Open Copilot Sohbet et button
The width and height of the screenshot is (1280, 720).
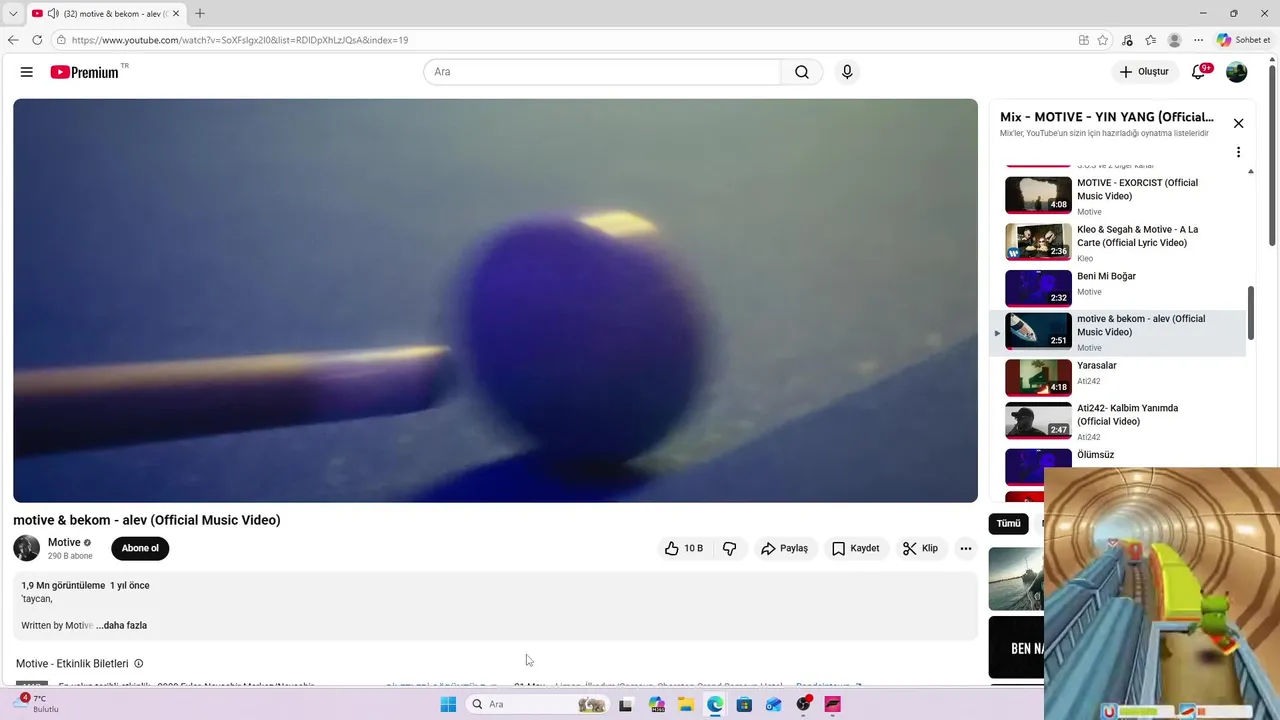click(x=1243, y=40)
